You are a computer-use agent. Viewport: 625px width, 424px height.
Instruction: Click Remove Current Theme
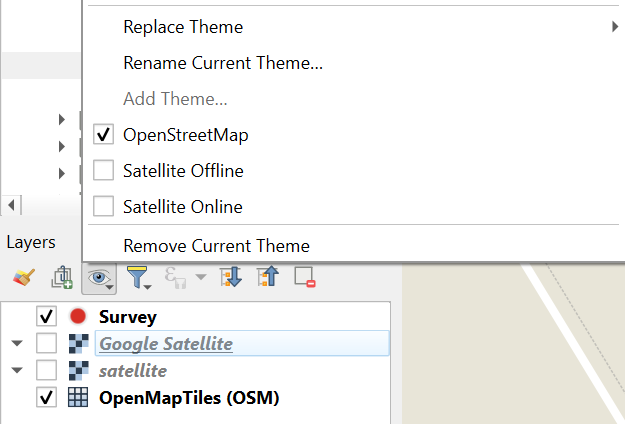[x=216, y=246]
